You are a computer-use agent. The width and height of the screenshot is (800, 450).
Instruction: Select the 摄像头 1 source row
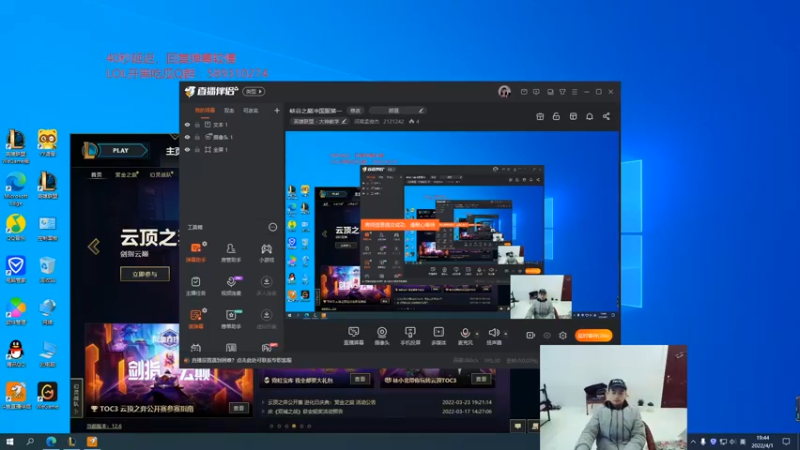click(x=232, y=137)
